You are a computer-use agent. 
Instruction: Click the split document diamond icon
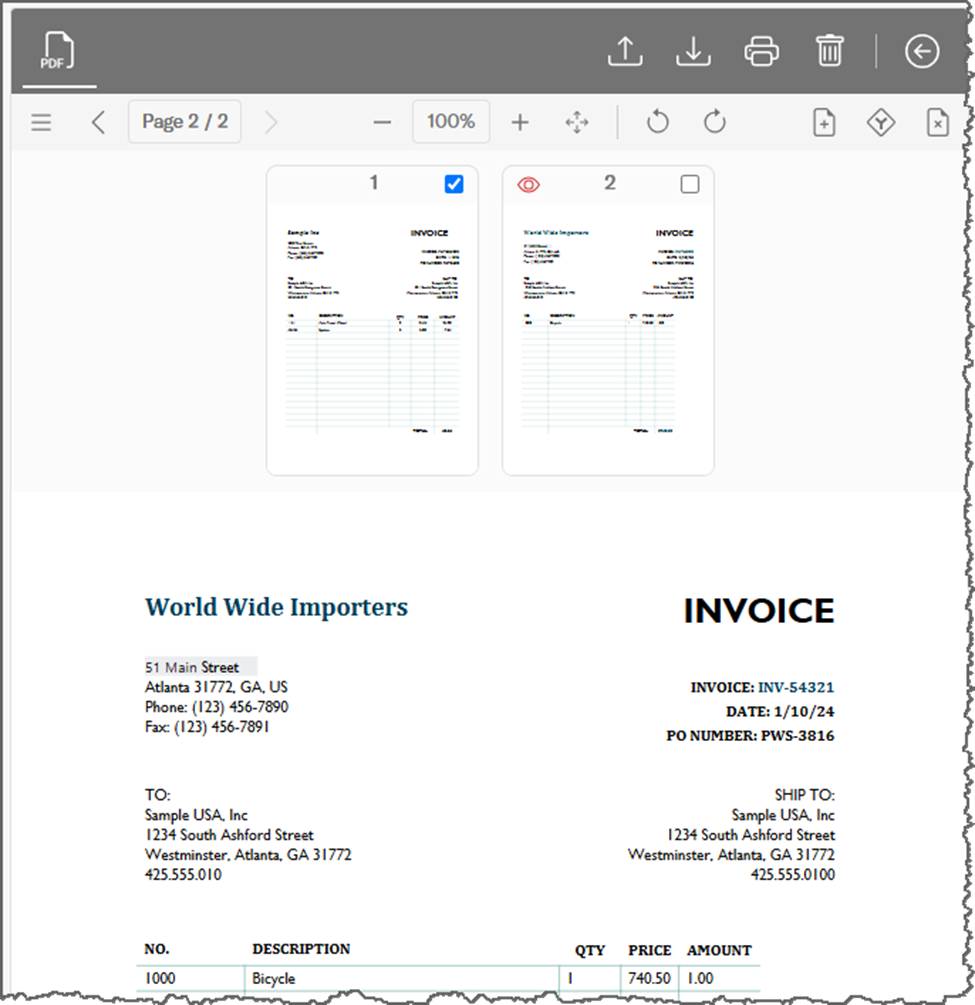881,122
